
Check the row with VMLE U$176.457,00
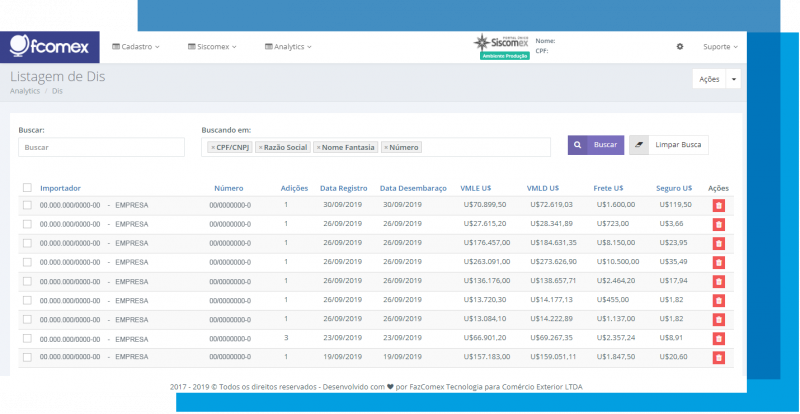pyautogui.click(x=27, y=243)
